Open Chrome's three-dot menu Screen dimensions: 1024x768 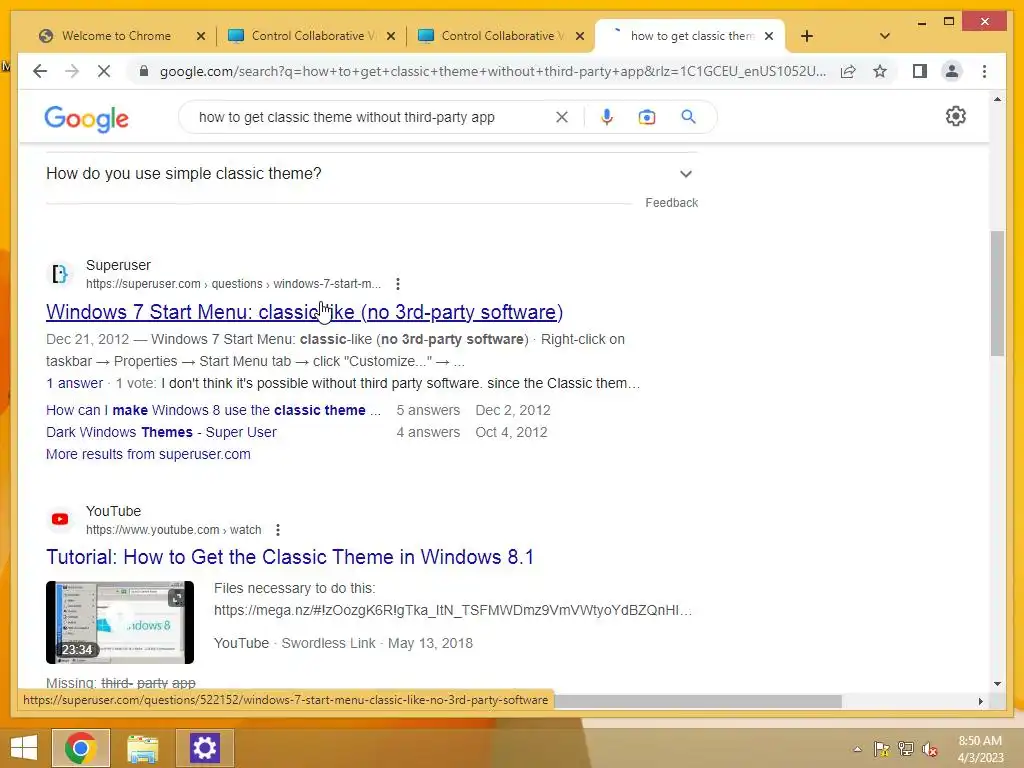coord(984,71)
